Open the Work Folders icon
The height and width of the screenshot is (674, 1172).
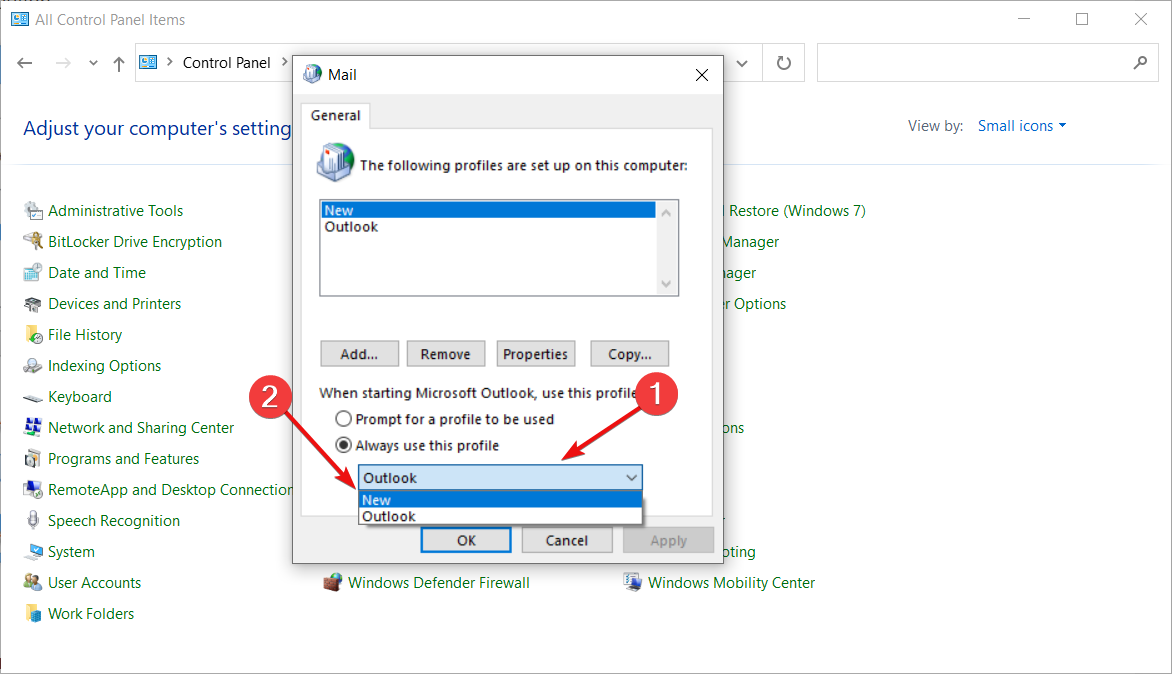(33, 613)
